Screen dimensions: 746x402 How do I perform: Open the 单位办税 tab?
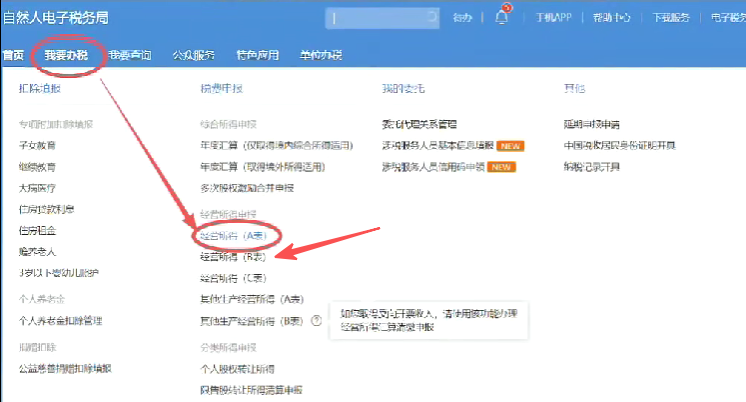click(x=320, y=55)
